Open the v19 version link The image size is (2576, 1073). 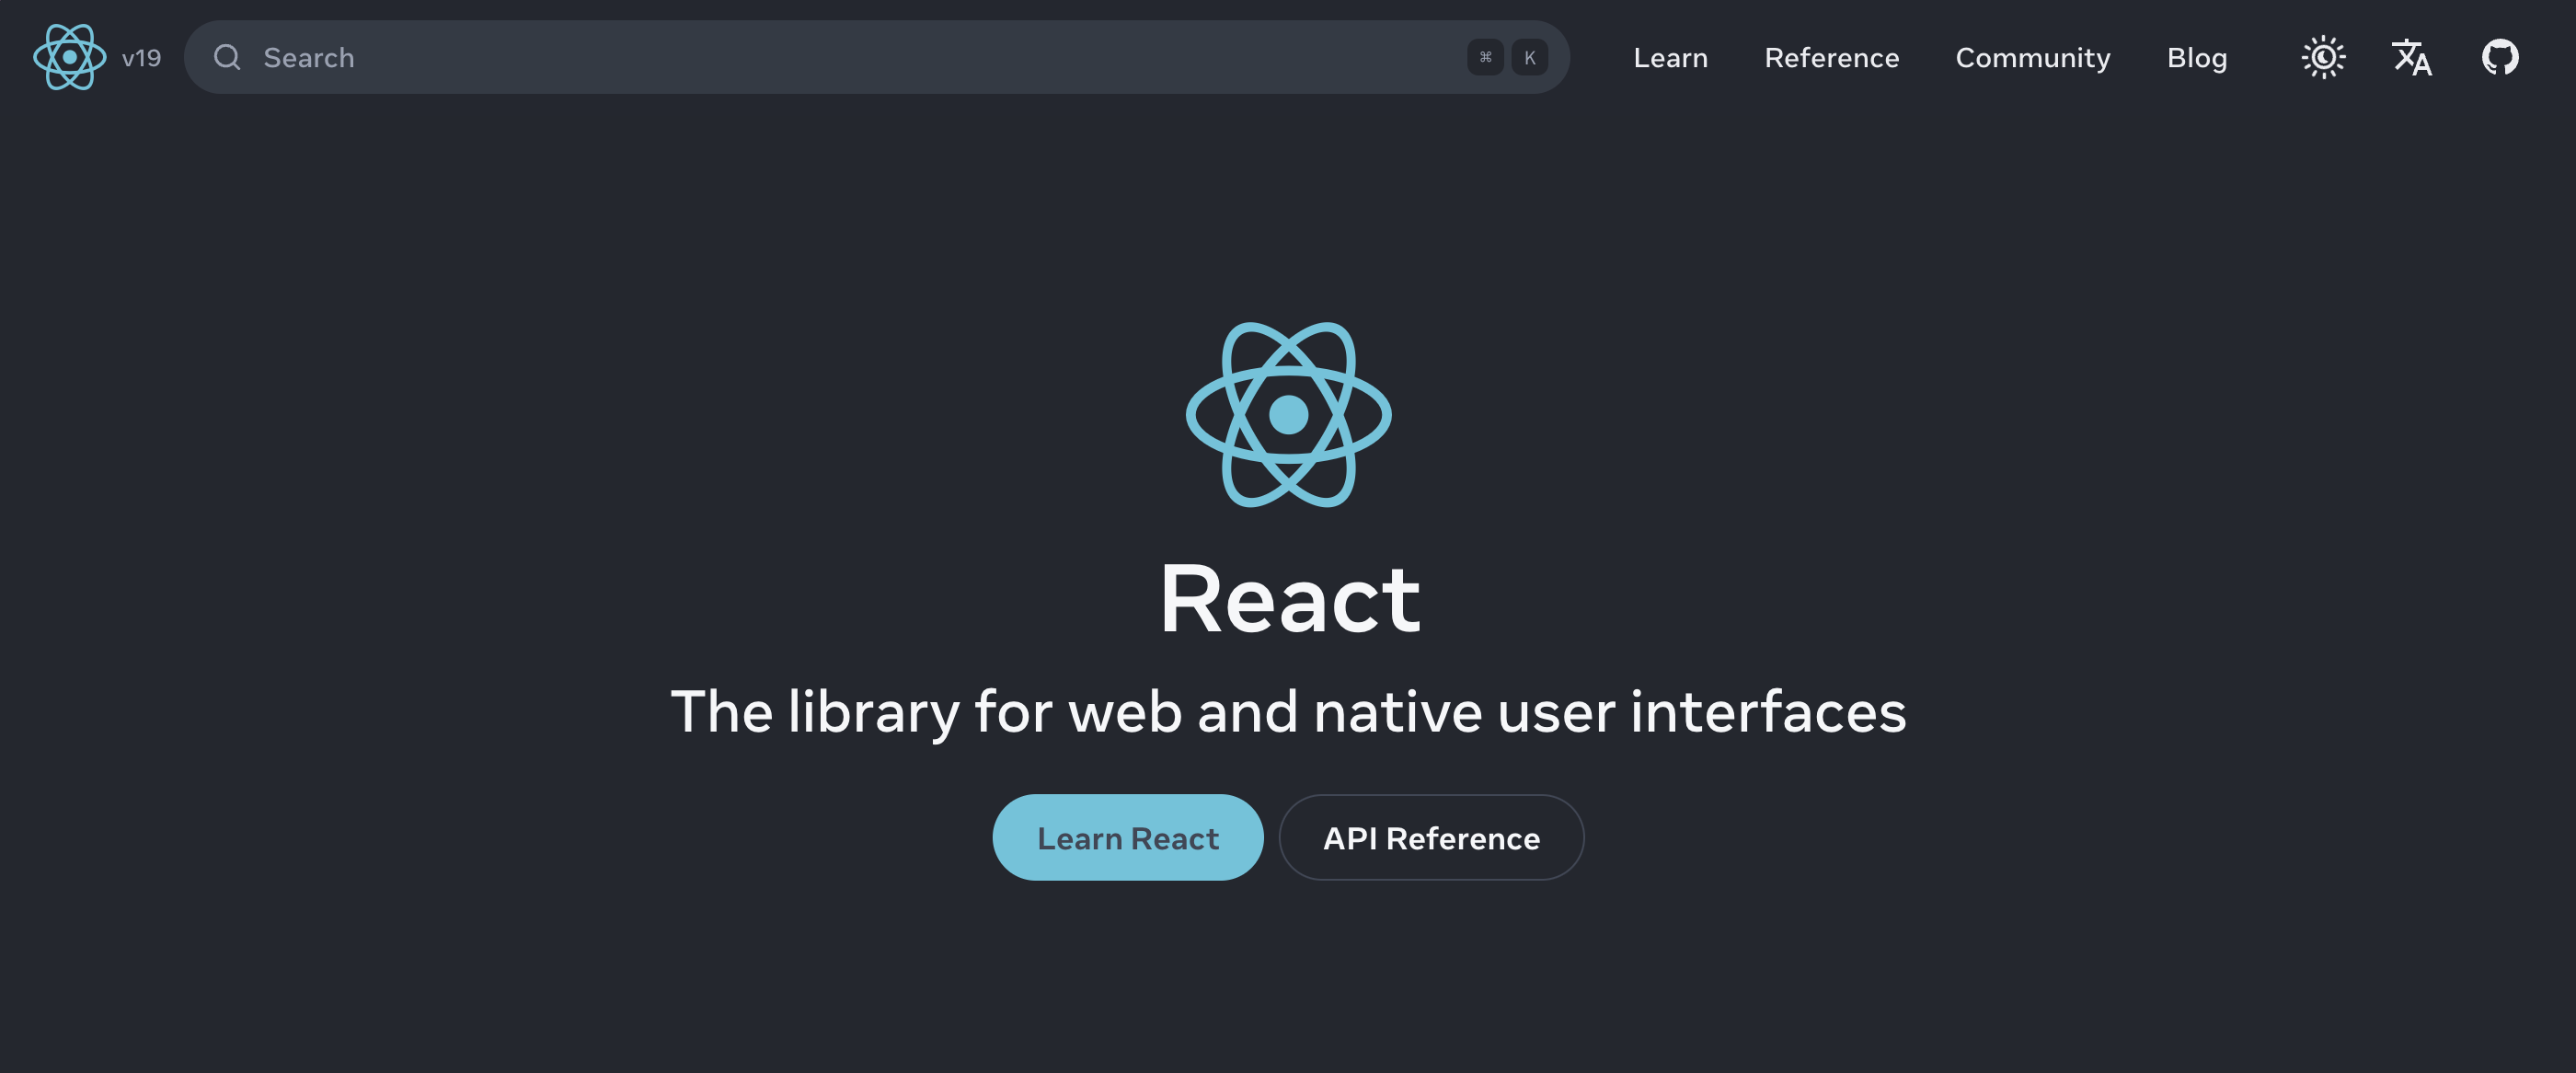coord(141,58)
